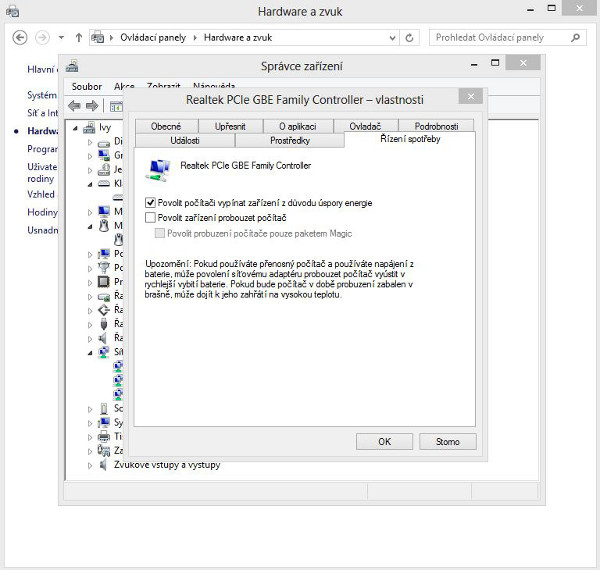Expand the Sc tree category
The image size is (600, 570).
pos(90,409)
